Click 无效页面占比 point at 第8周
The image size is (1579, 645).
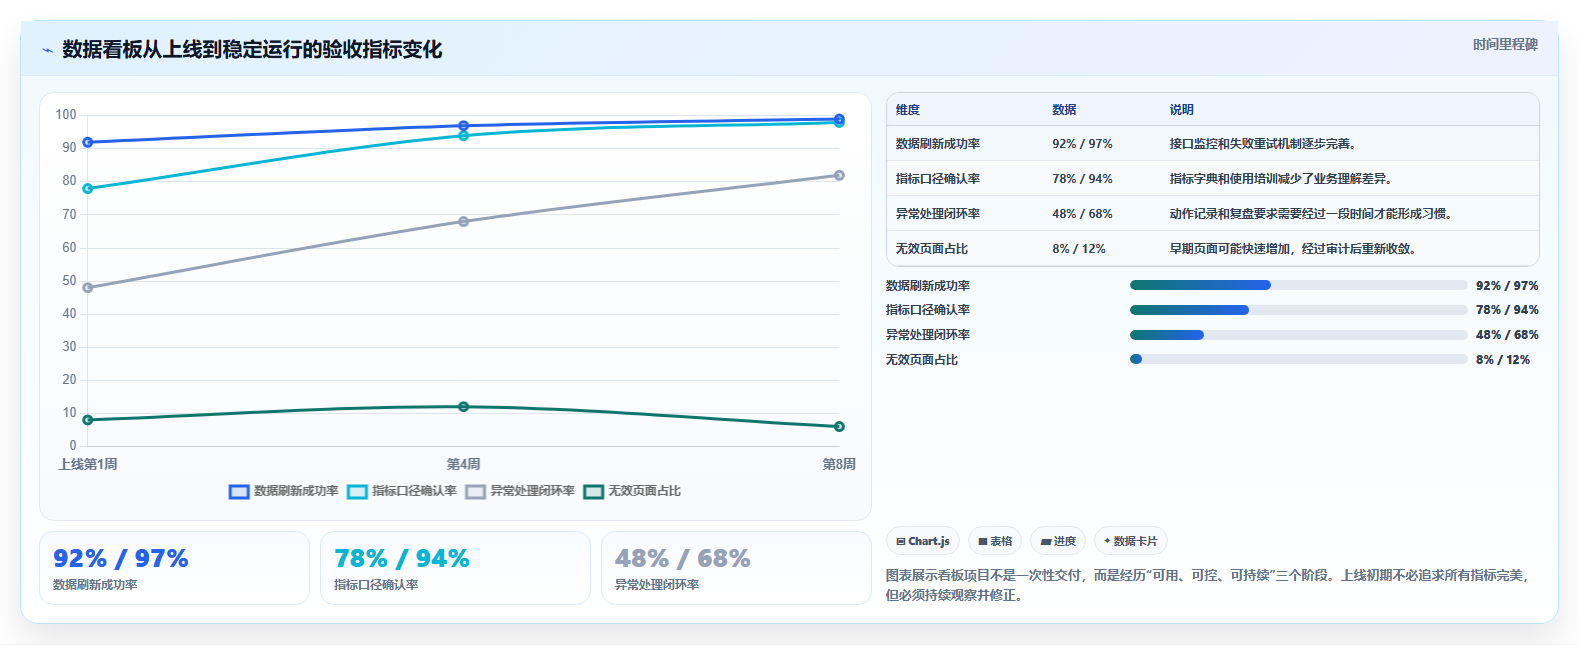click(x=839, y=427)
